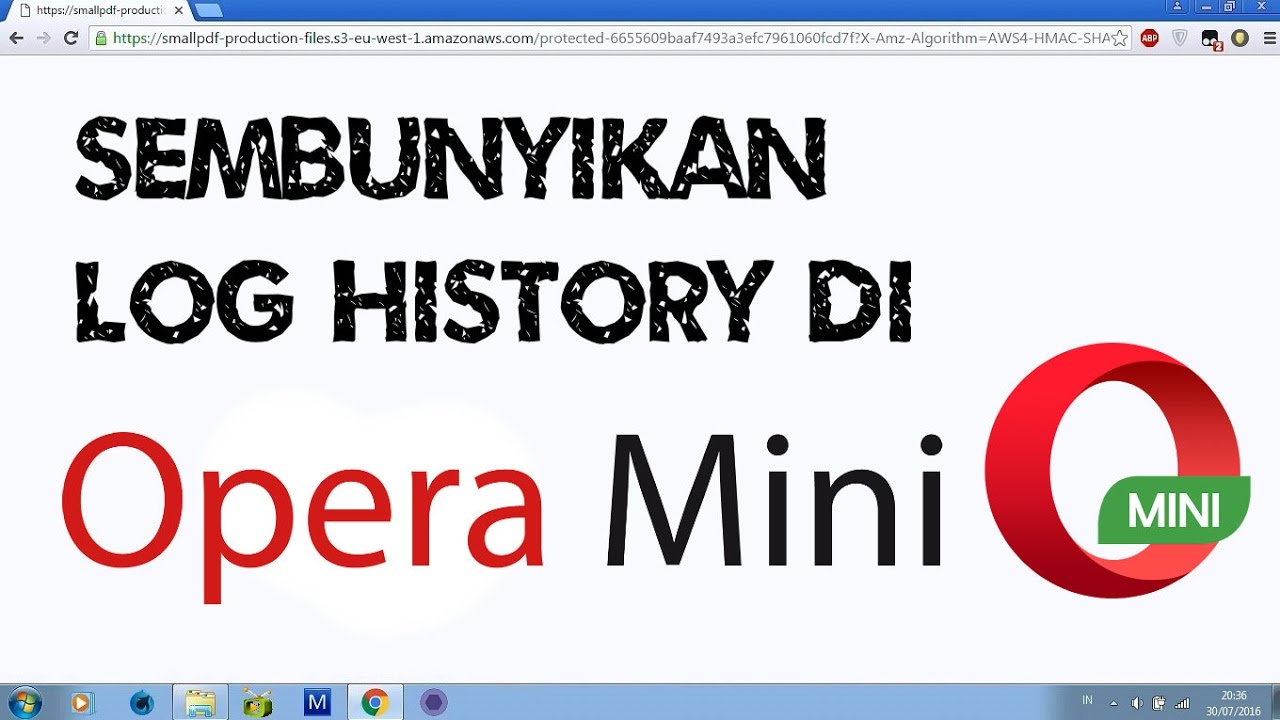The height and width of the screenshot is (720, 1280).
Task: Open the volume speaker control
Action: (1137, 703)
